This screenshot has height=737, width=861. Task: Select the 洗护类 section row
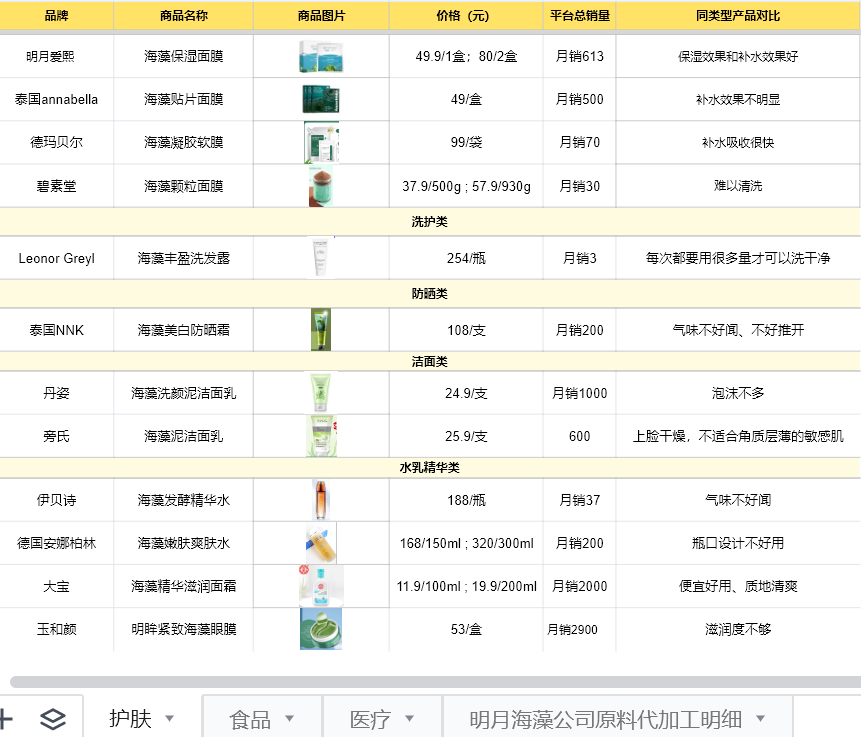pos(430,222)
